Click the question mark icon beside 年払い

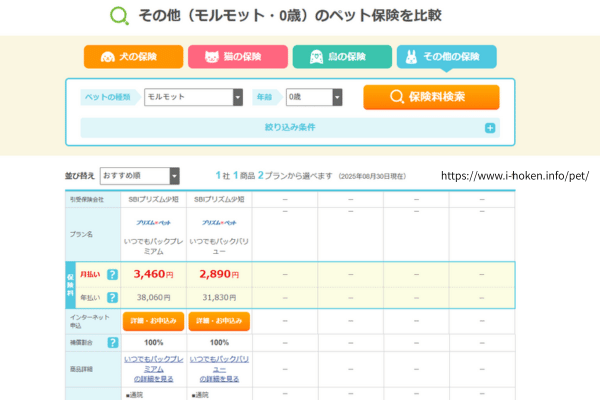tap(112, 297)
